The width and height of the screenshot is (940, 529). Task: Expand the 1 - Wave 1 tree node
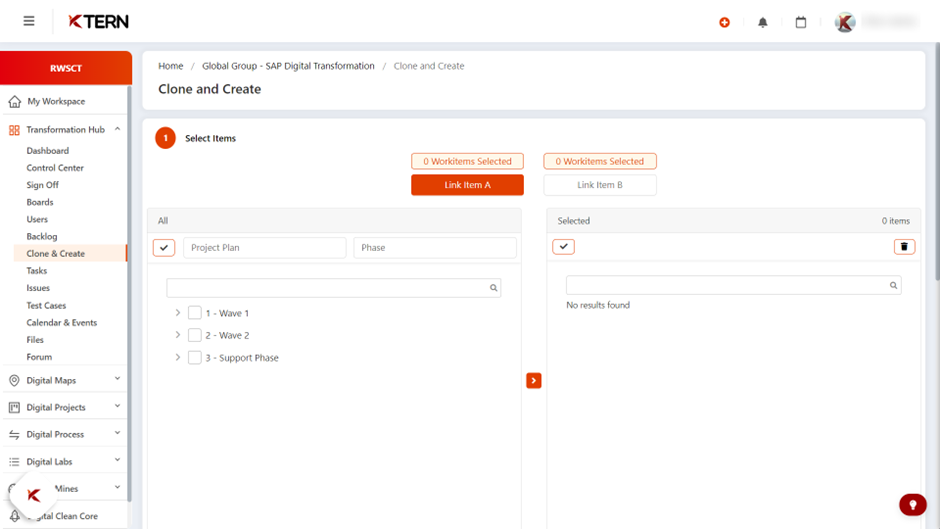[177, 312]
